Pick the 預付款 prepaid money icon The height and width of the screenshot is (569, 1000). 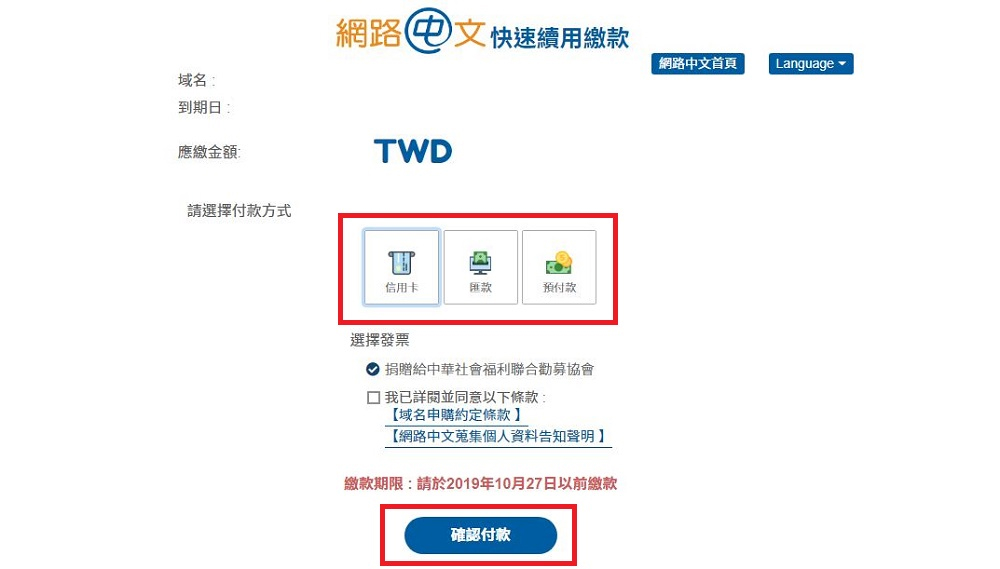pyautogui.click(x=559, y=267)
